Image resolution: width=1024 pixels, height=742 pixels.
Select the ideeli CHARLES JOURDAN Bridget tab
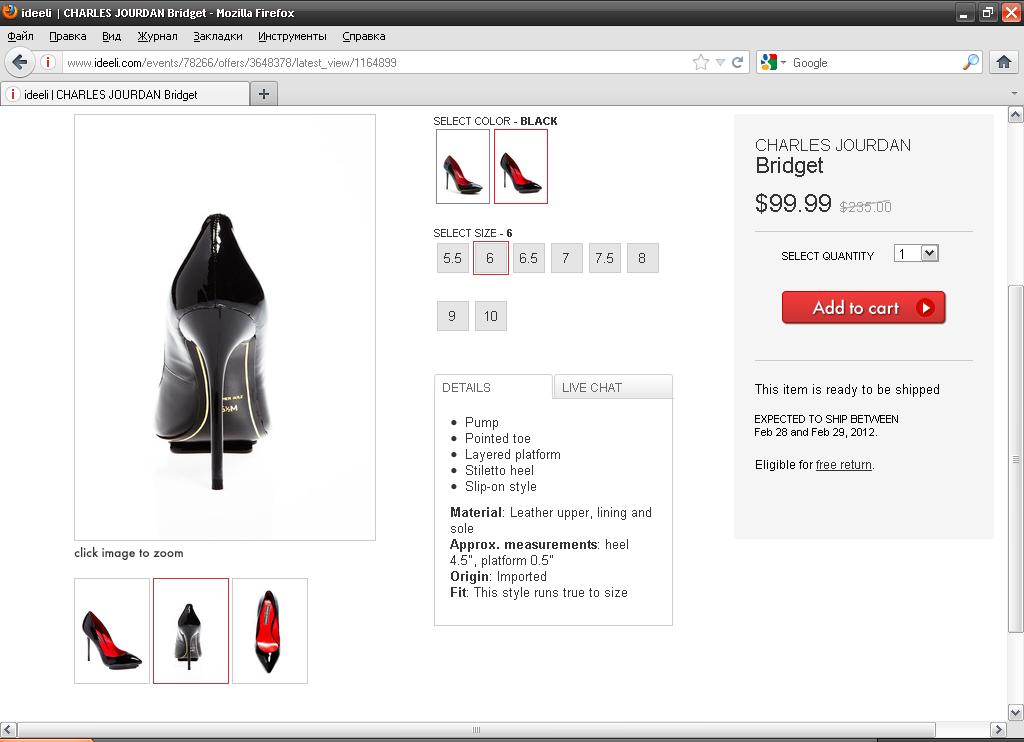coord(125,94)
